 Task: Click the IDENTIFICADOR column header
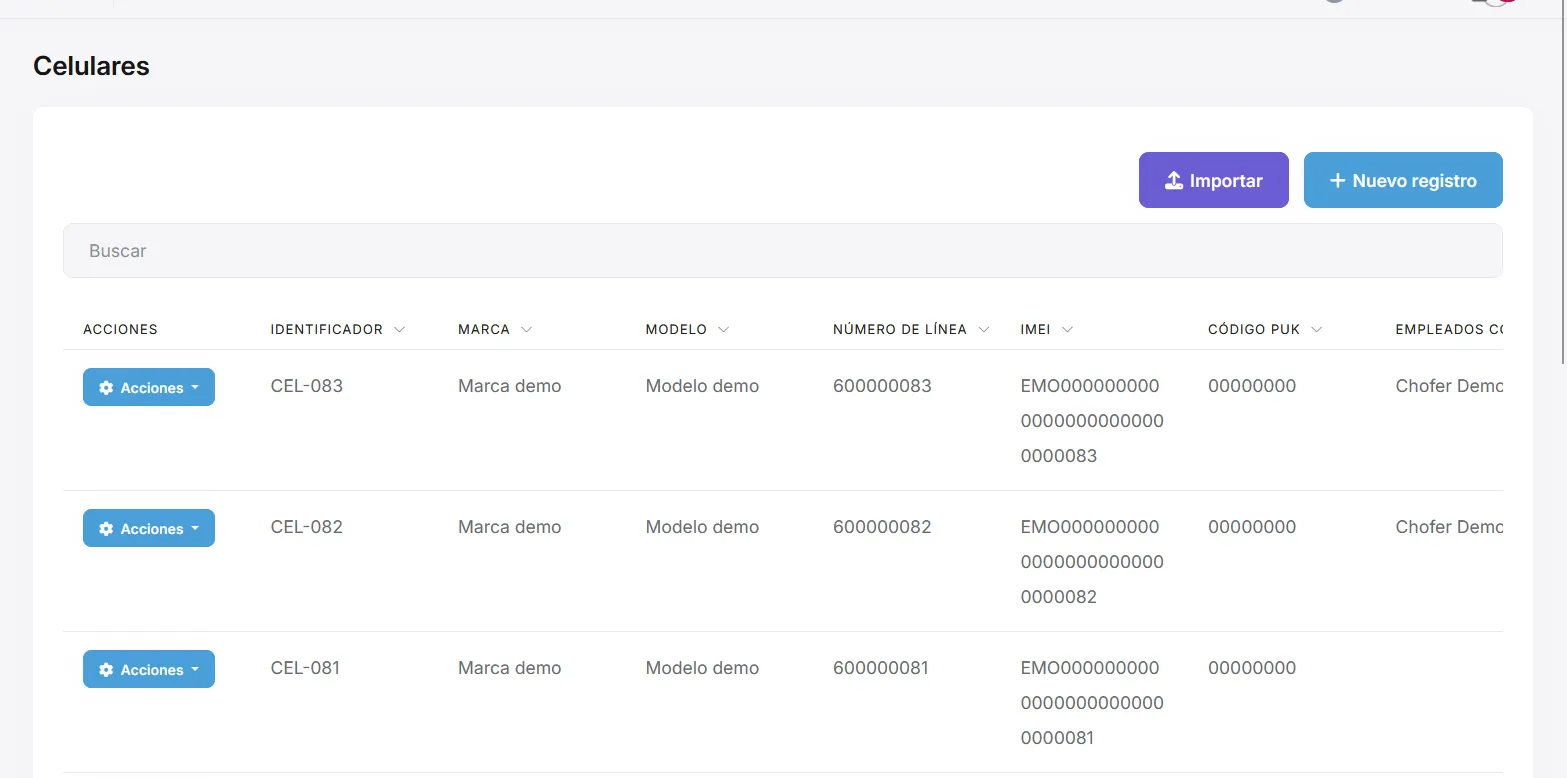(x=327, y=329)
